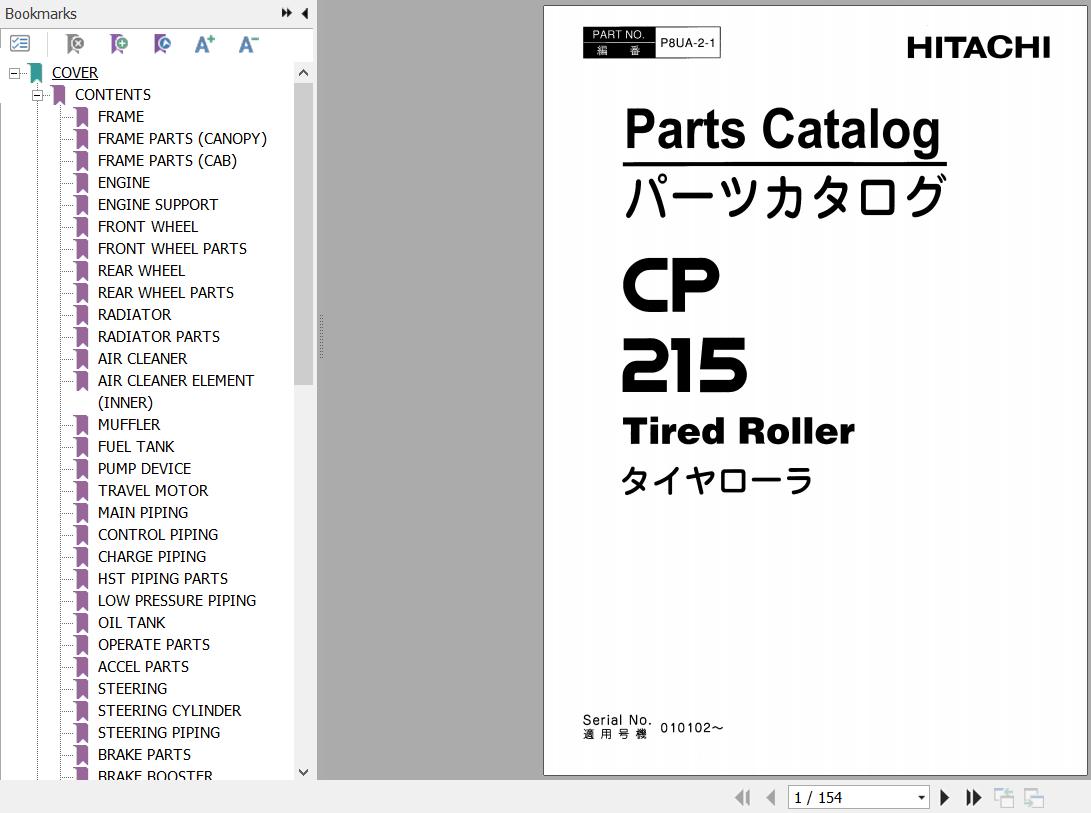
Task: Click the page number field showing 1 / 154
Action: (850, 798)
